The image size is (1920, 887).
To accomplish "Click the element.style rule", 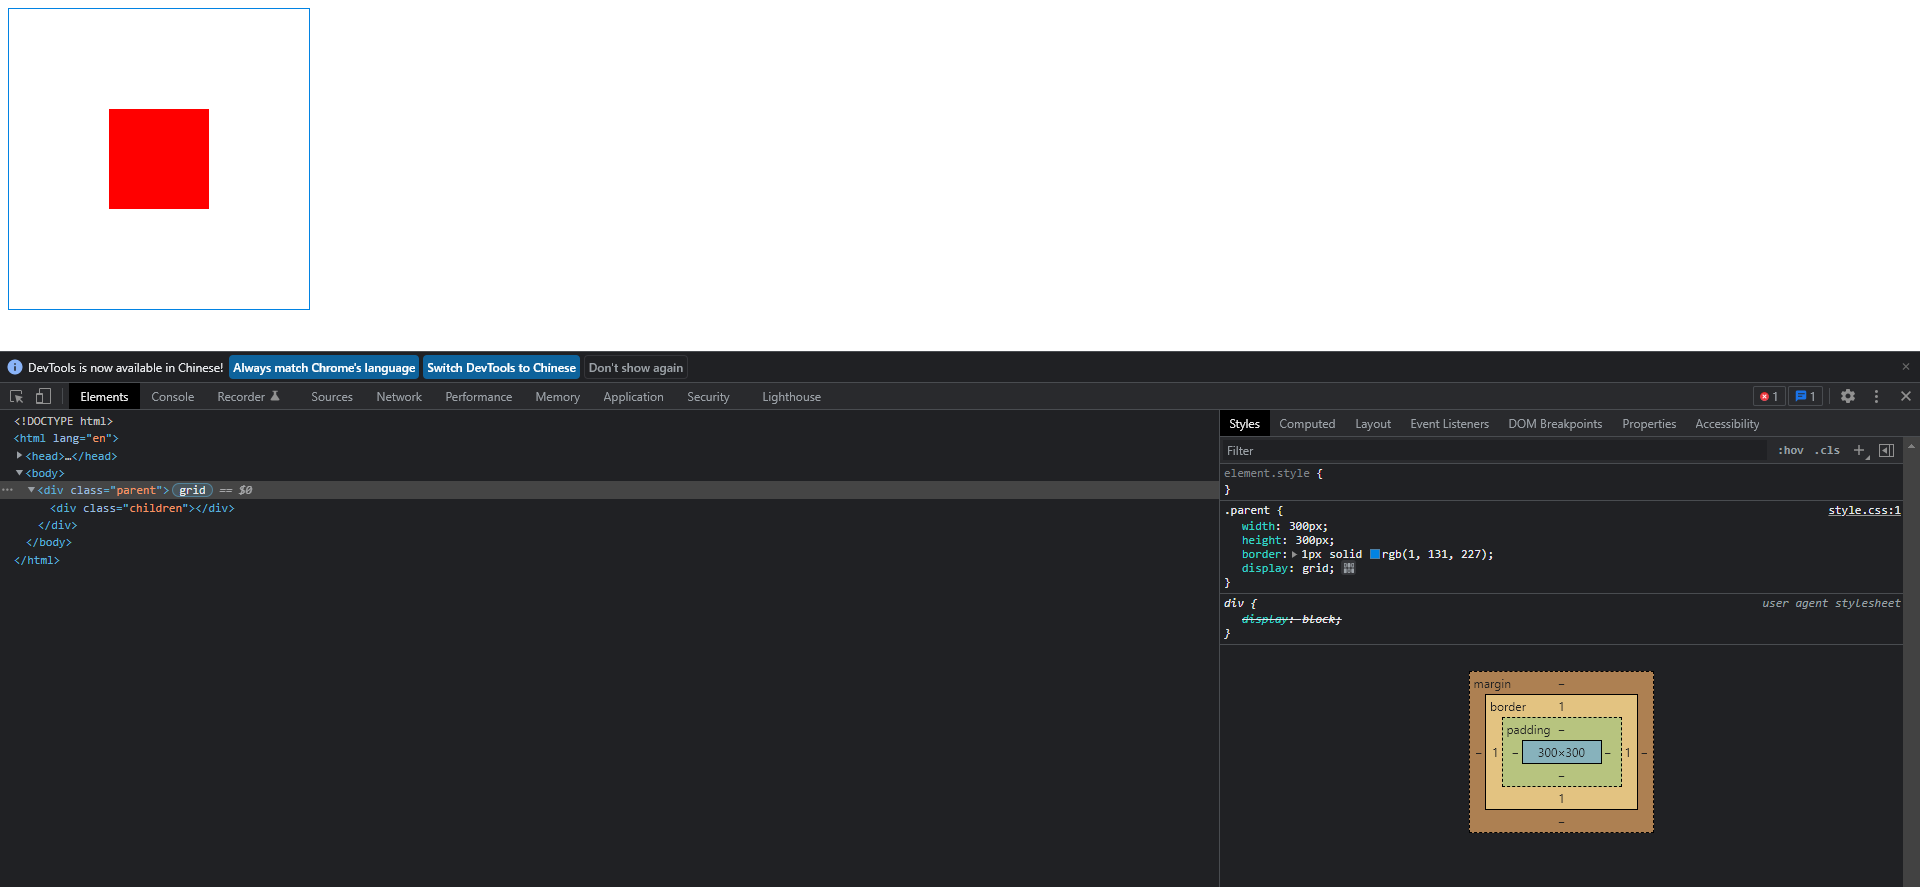I will [1267, 473].
